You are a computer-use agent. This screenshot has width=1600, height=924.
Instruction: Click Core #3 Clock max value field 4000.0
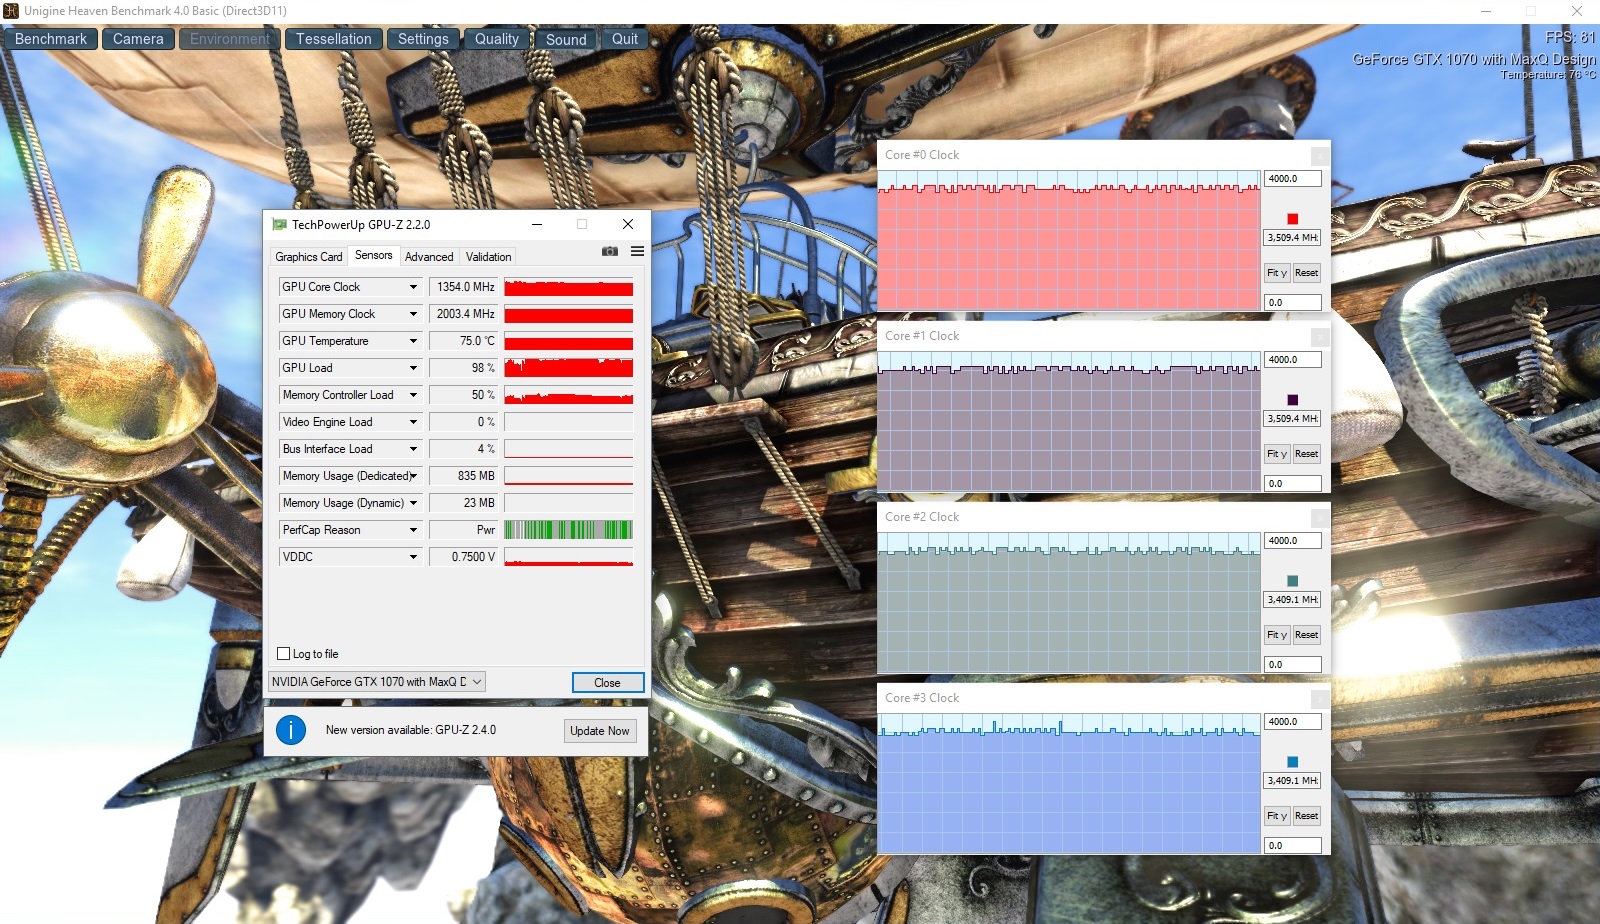point(1293,722)
